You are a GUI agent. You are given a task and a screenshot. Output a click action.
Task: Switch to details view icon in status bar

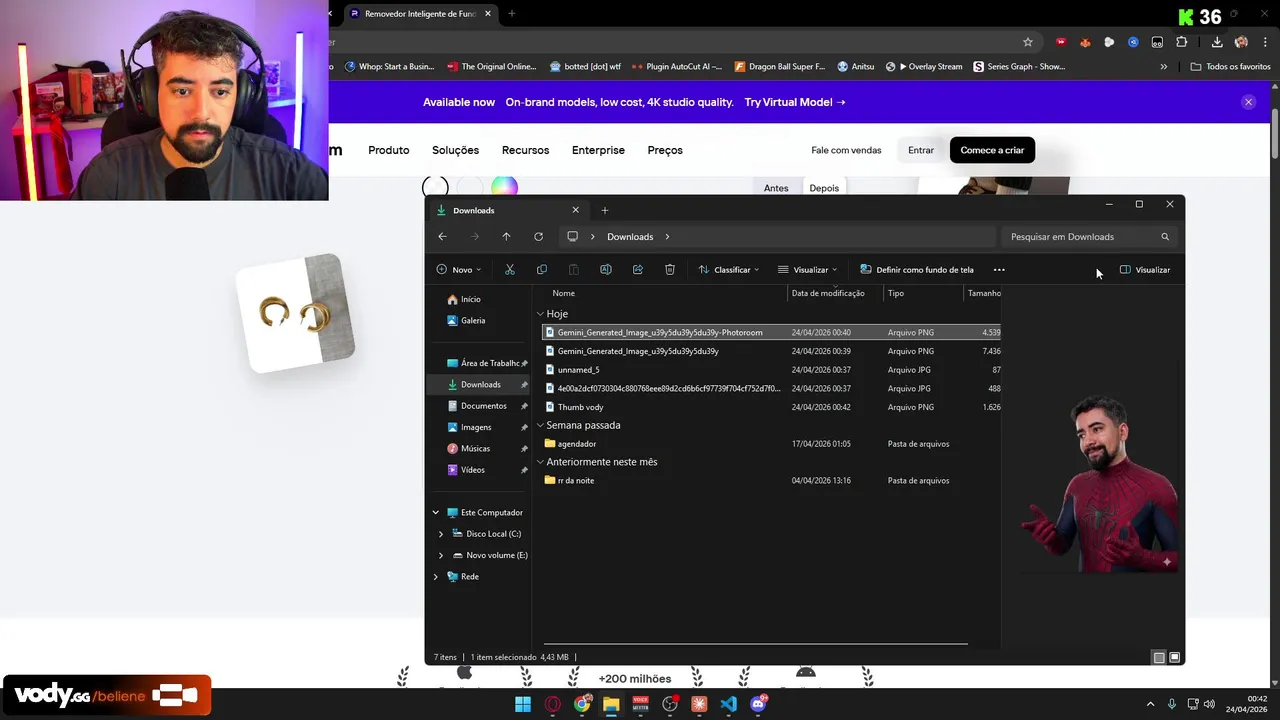click(x=1159, y=657)
